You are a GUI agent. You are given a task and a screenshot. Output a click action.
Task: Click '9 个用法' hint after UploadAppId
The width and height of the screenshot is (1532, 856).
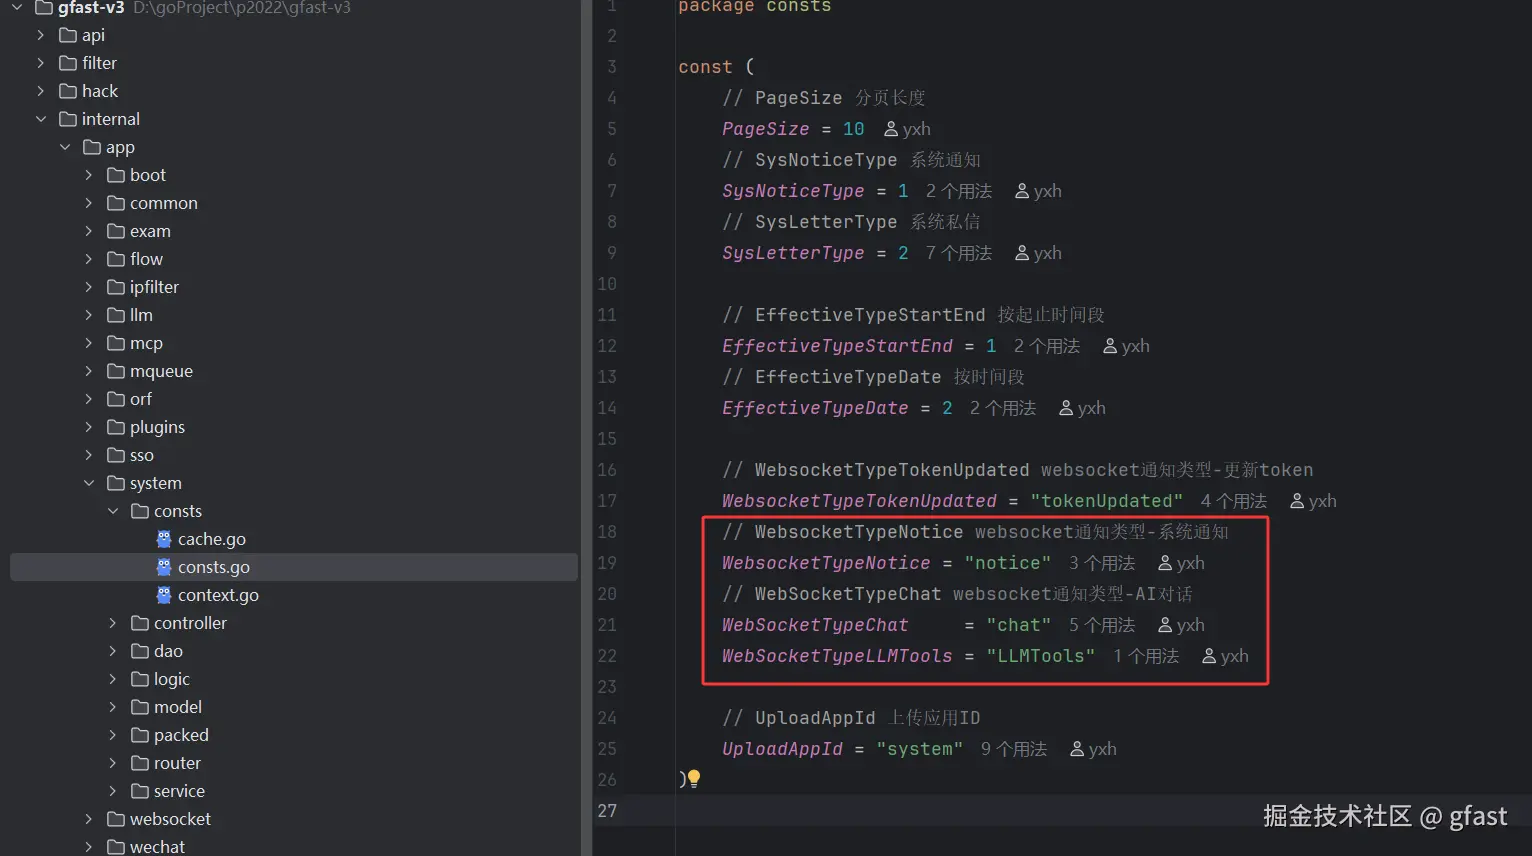click(1014, 749)
